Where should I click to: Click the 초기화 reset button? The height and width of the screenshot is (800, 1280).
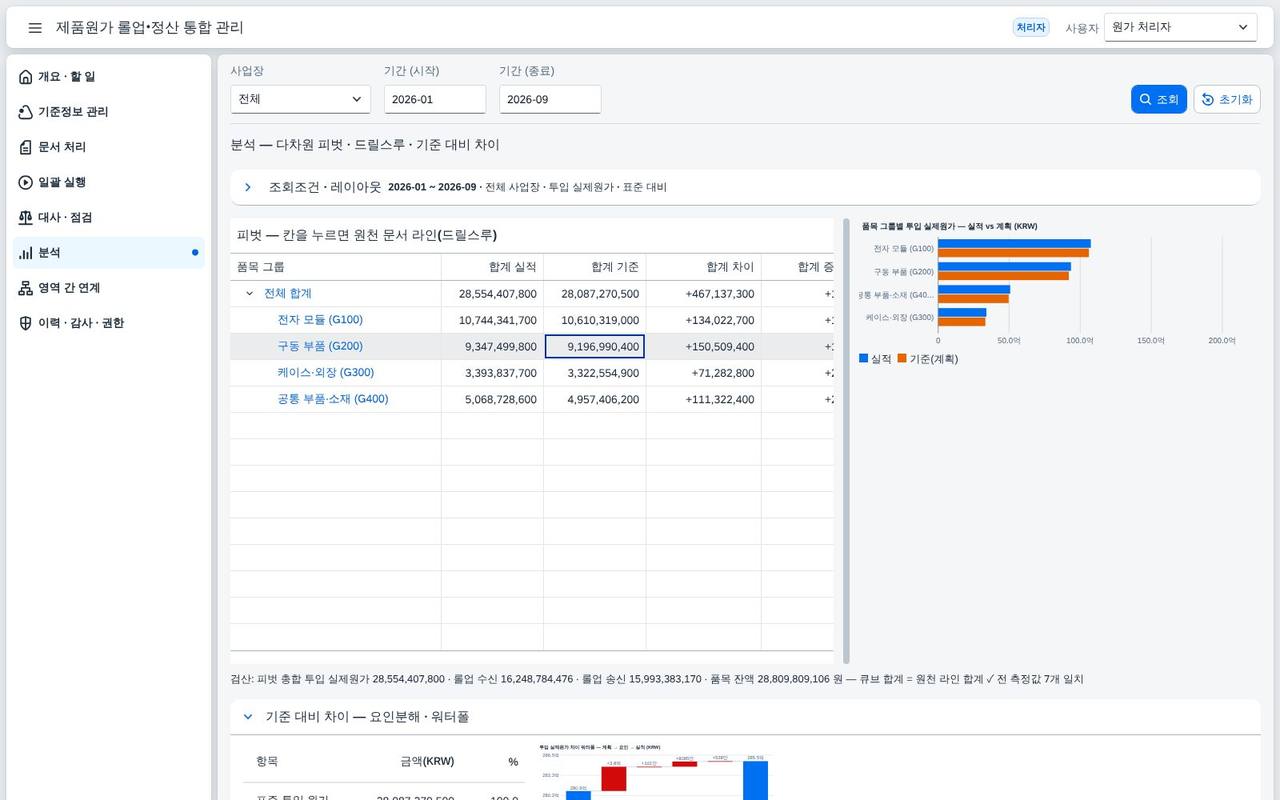[1227, 99]
